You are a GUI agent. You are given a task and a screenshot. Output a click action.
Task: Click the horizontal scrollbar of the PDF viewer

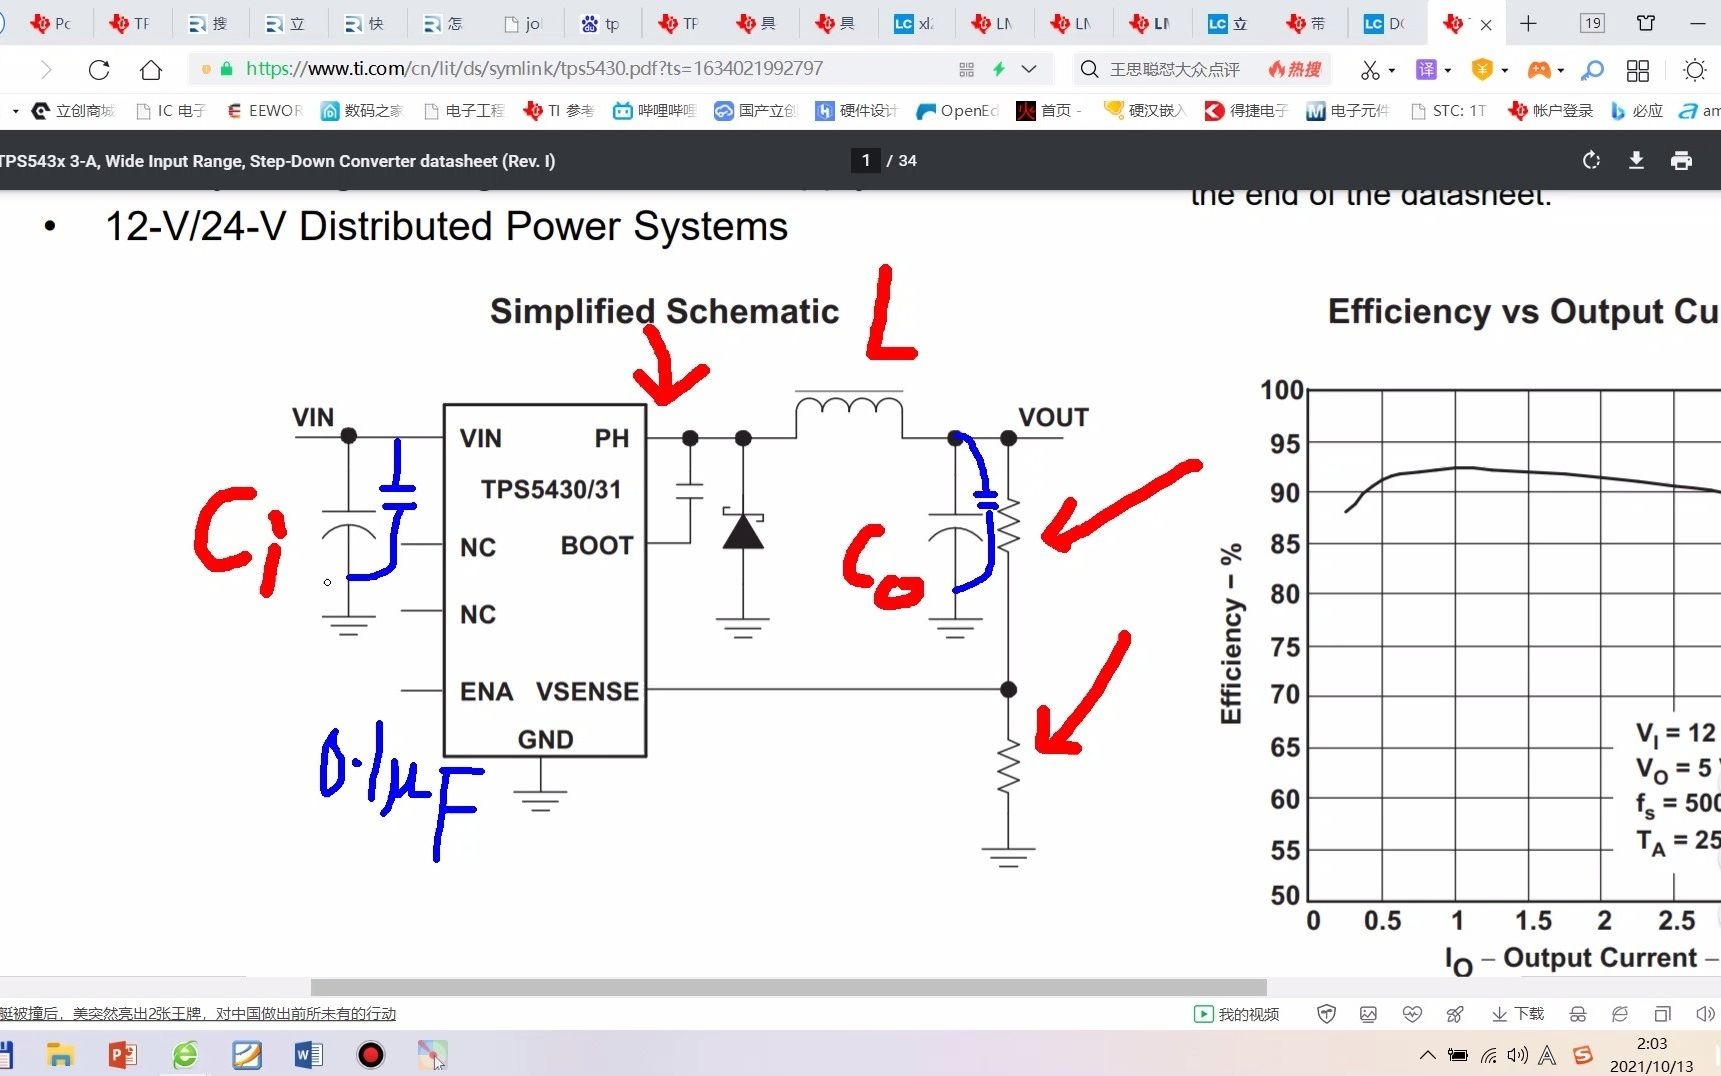pos(788,987)
